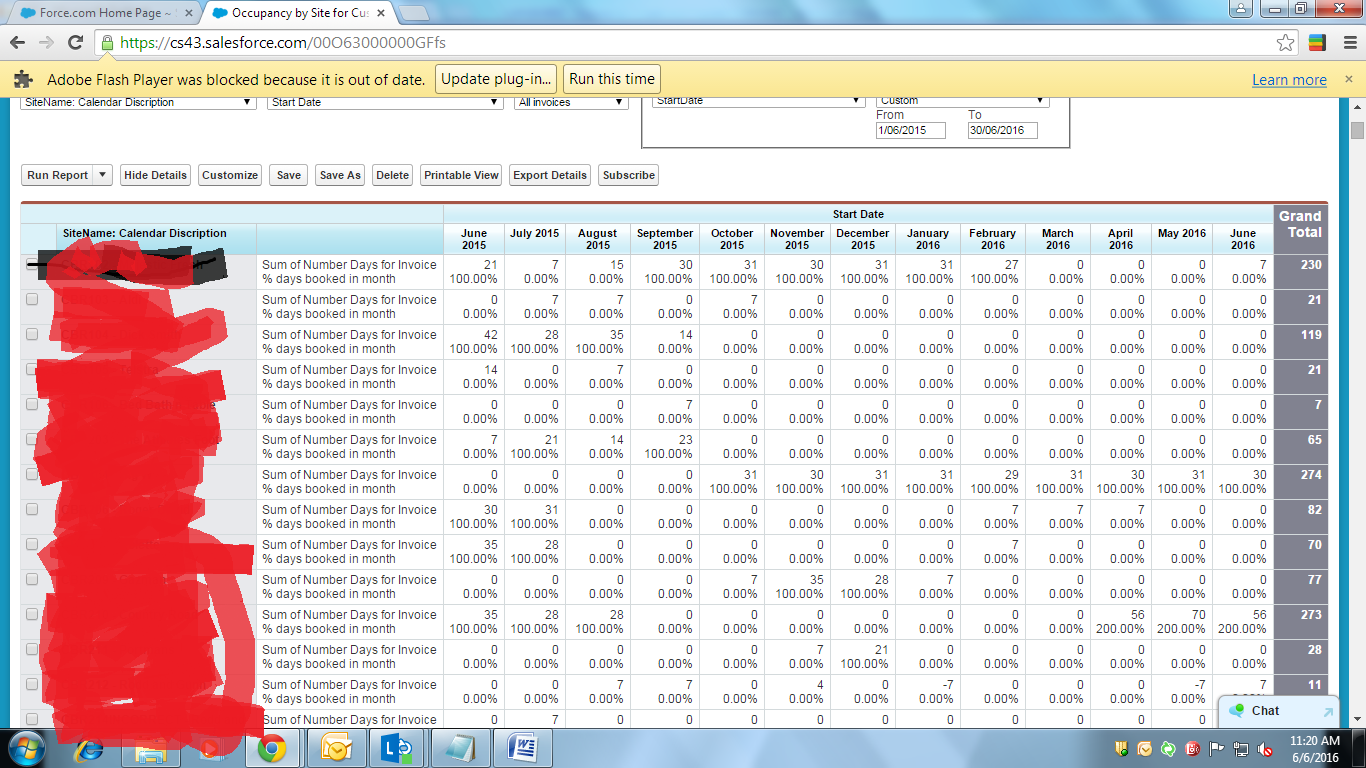This screenshot has width=1366, height=768.
Task: Open the SiteName: Calendar Discription dropdown
Action: [x=138, y=102]
